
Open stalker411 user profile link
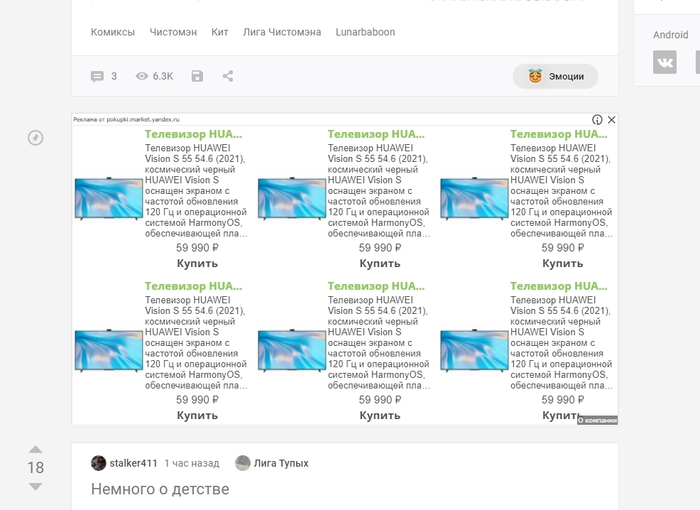click(133, 463)
